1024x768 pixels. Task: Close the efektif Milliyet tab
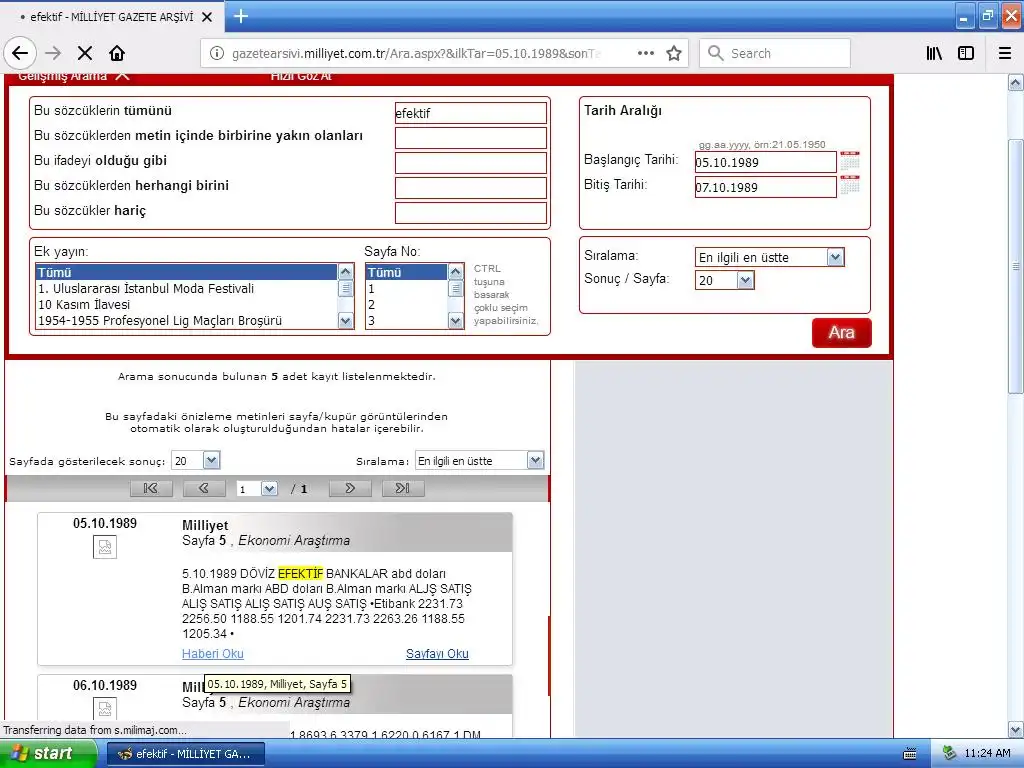point(207,17)
